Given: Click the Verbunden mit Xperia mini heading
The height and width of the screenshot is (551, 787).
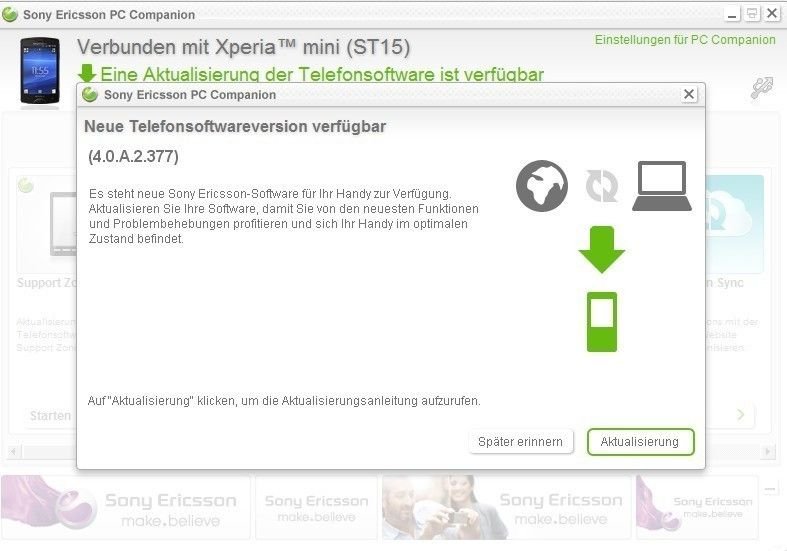Looking at the screenshot, I should click(x=243, y=47).
